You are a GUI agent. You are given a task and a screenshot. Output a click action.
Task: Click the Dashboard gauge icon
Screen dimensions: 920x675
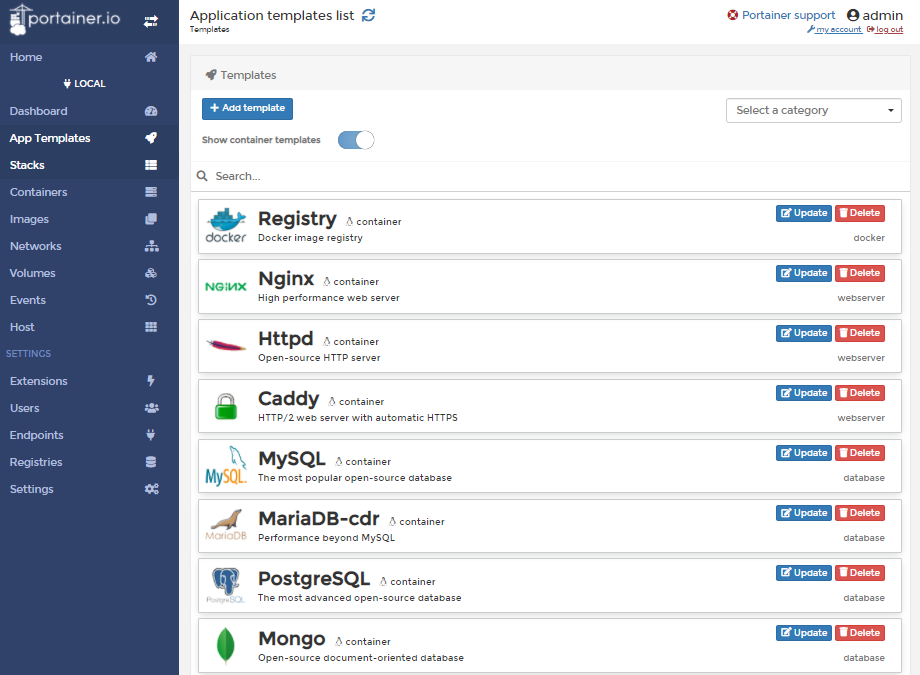pos(151,111)
